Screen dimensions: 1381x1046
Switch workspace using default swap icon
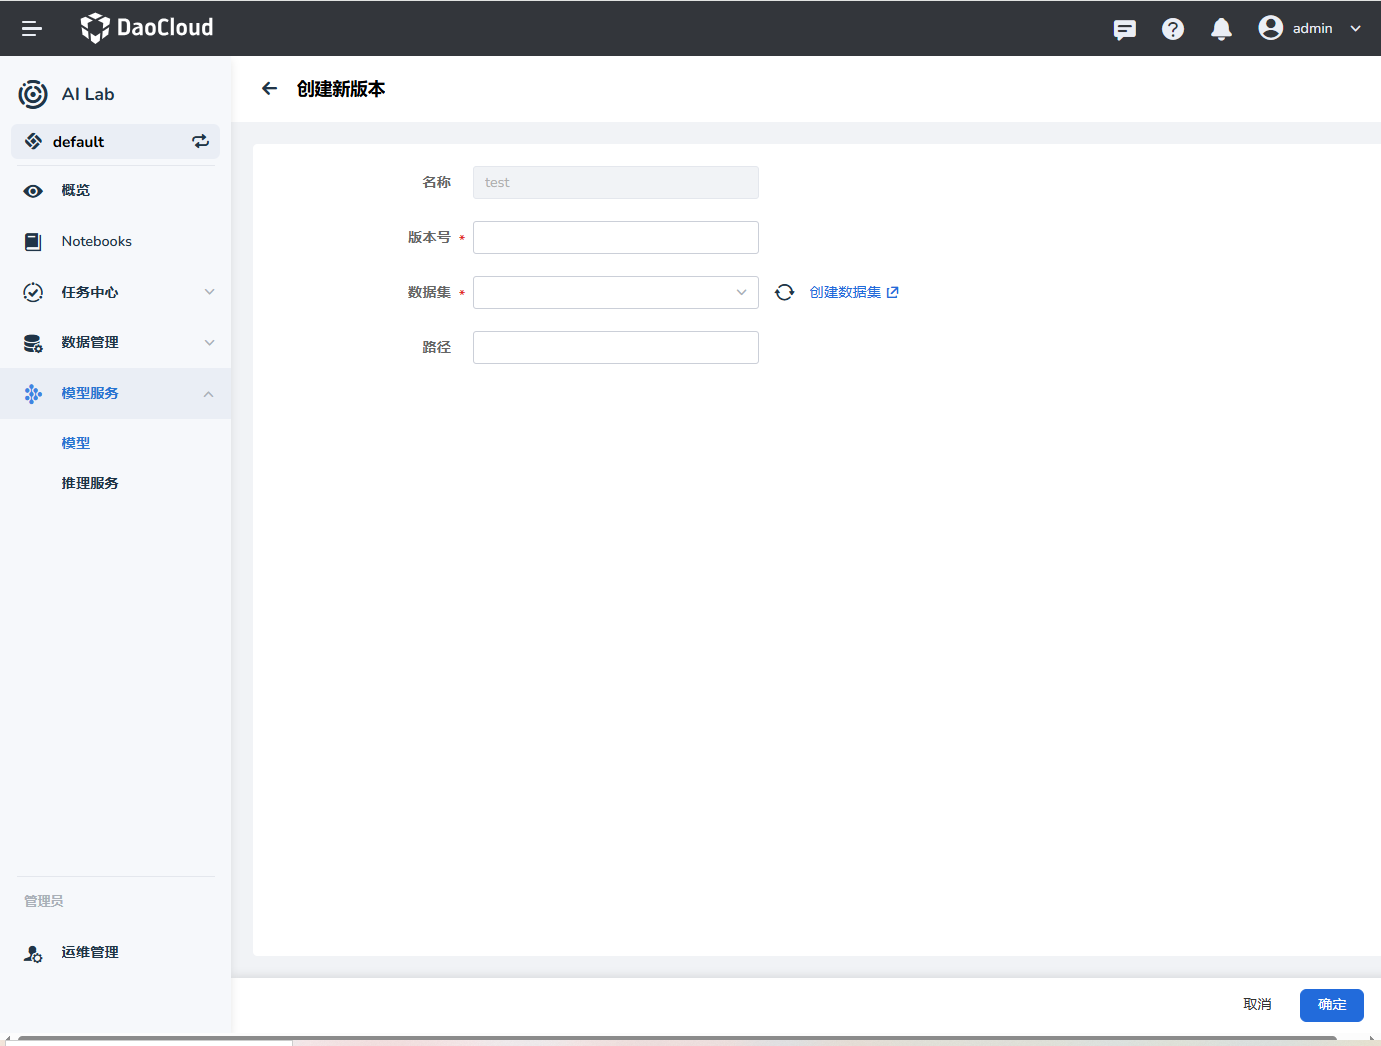[x=200, y=142]
